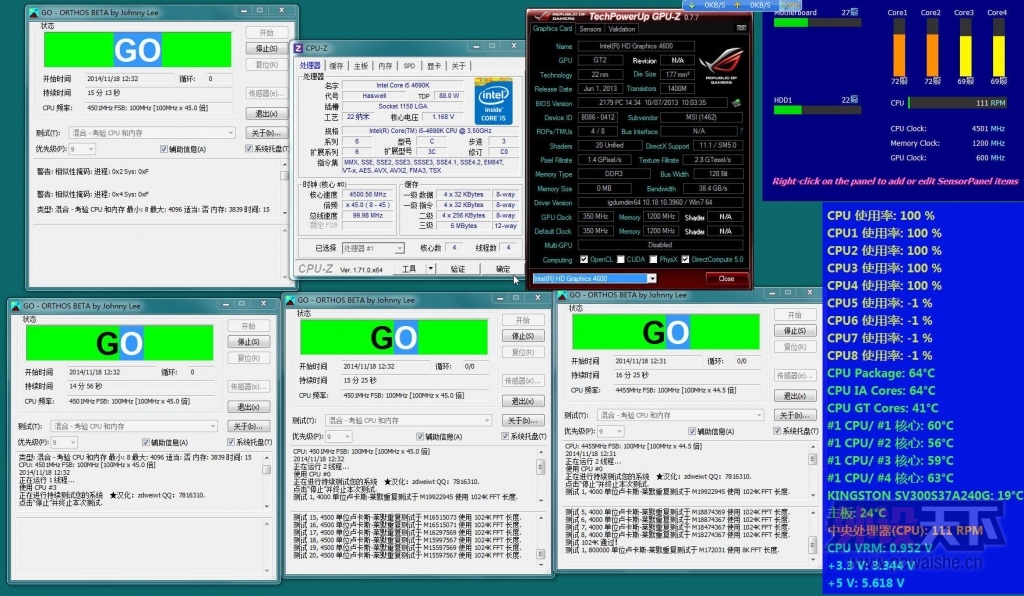
Task: Click title icon of ORTHOS window showing 14分56秒
Action: (x=16, y=306)
